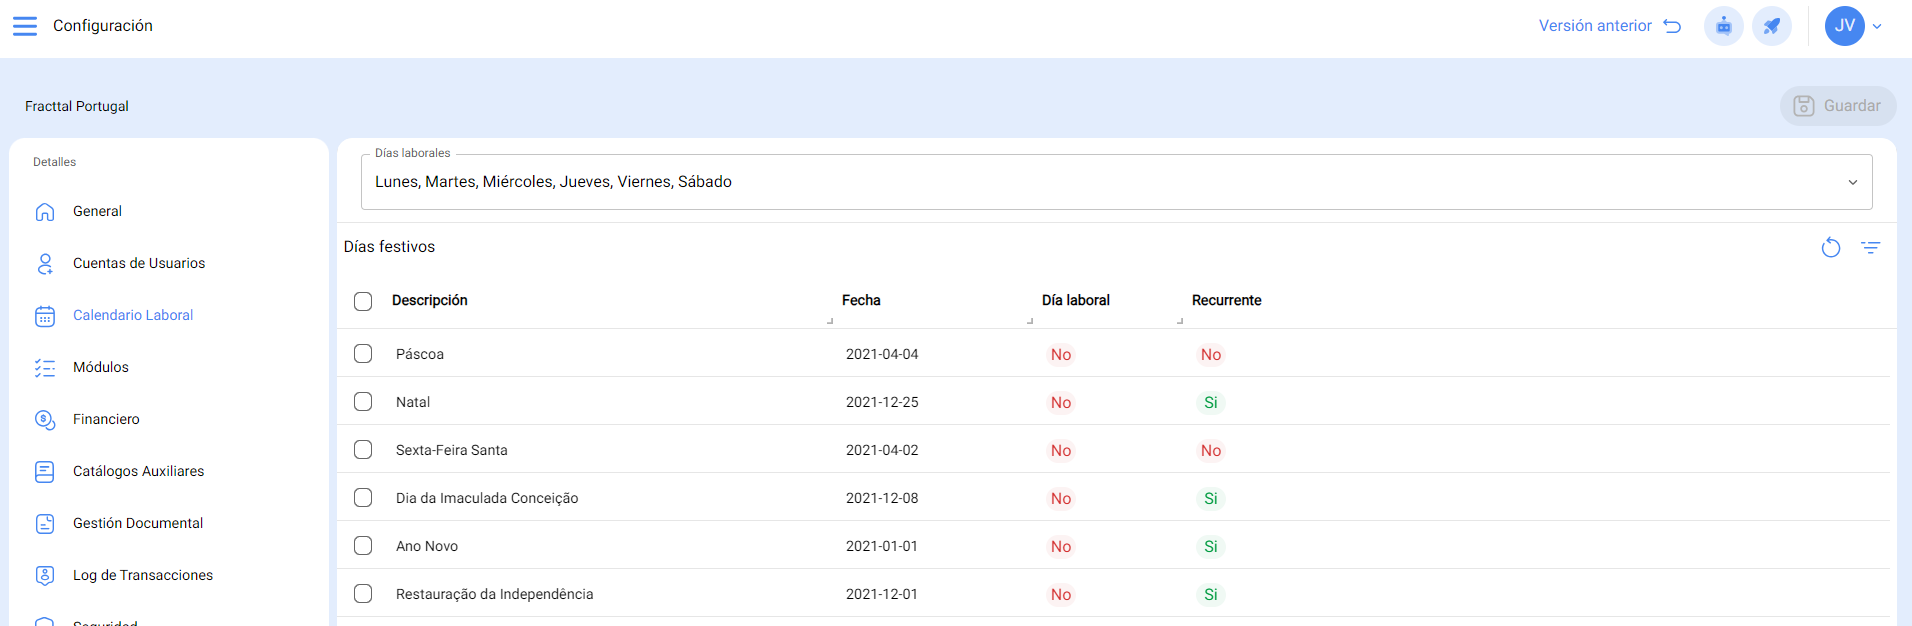
Task: Select all holidays with header checkbox
Action: click(363, 301)
